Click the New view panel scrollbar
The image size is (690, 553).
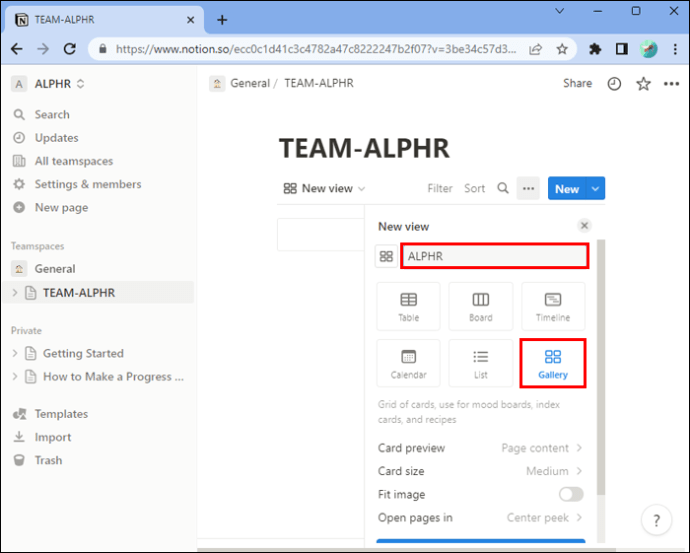[601, 367]
